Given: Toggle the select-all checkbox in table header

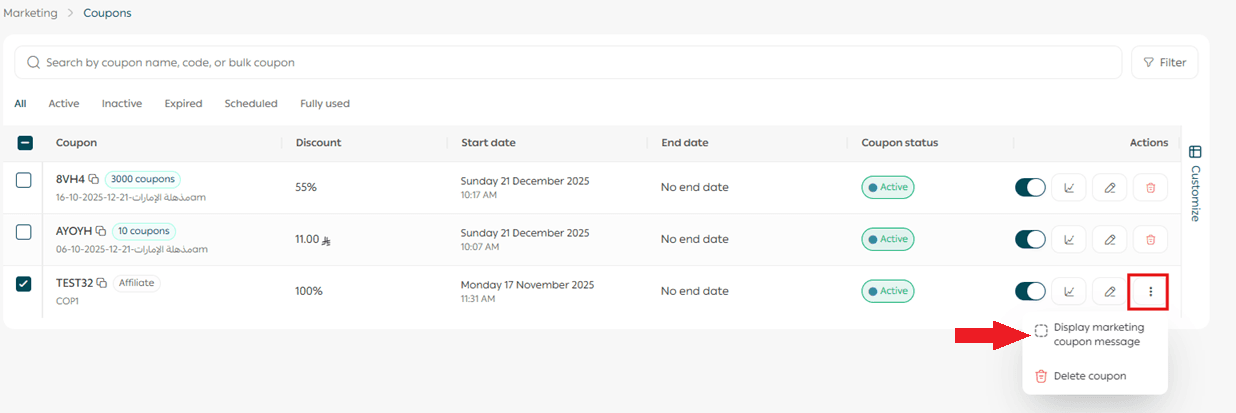Looking at the screenshot, I should tap(25, 143).
